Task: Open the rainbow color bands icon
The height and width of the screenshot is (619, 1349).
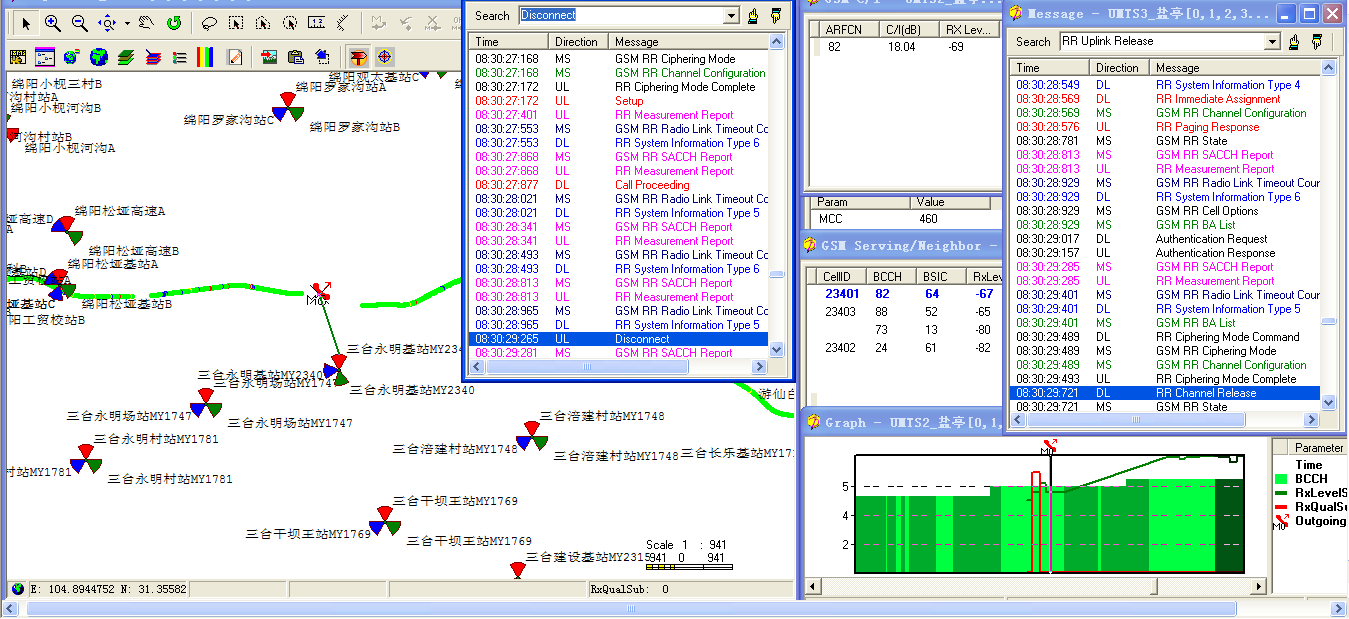Action: (205, 57)
